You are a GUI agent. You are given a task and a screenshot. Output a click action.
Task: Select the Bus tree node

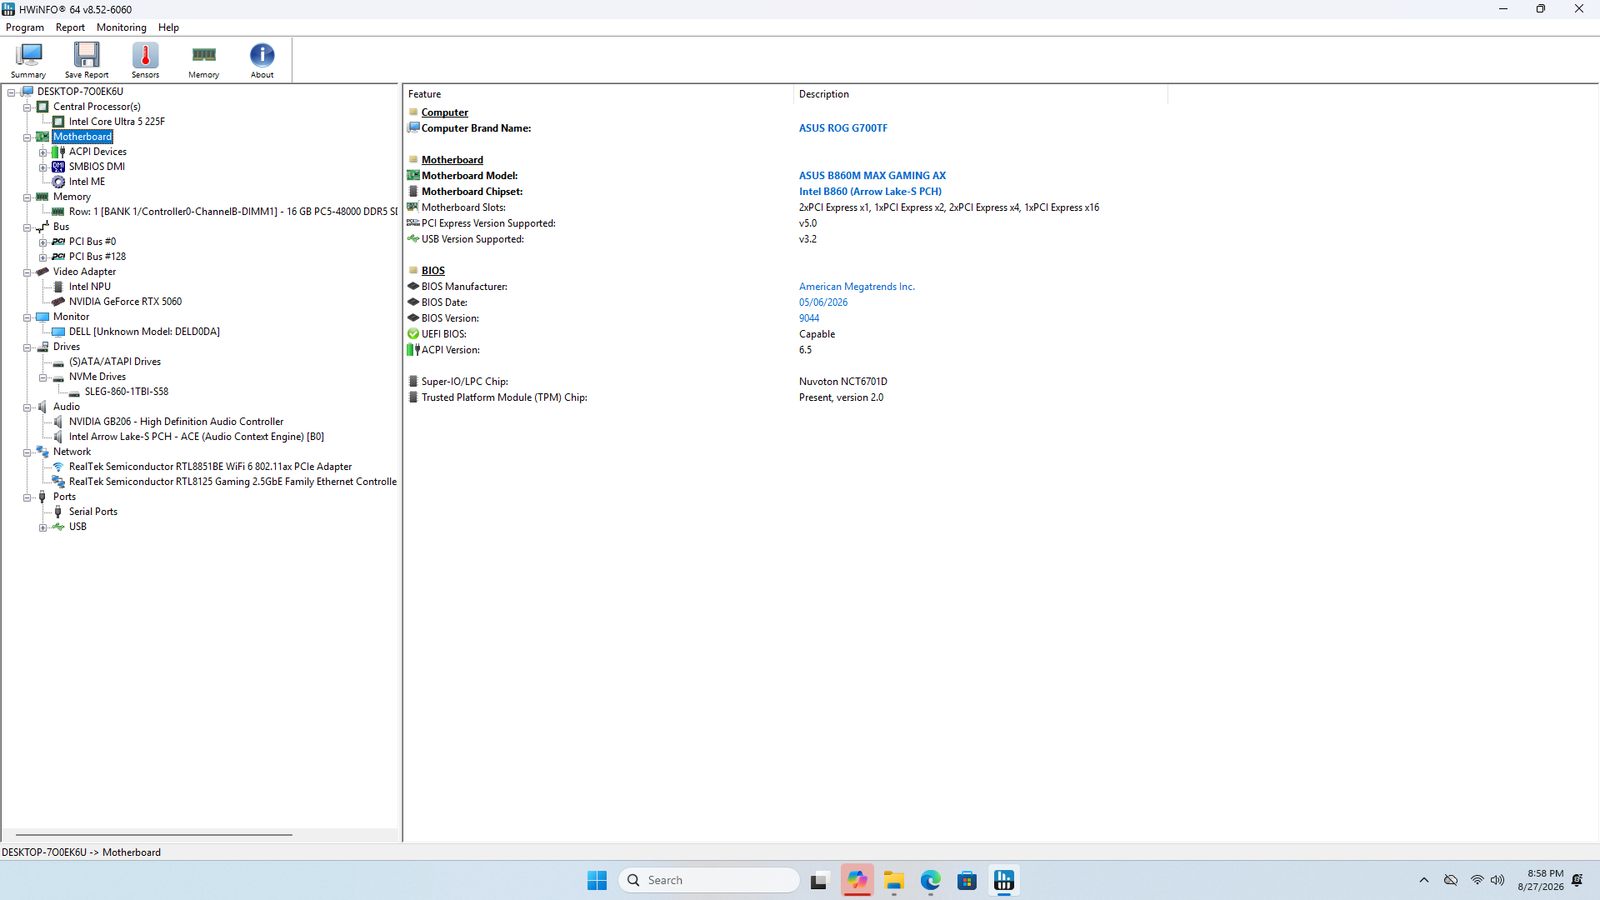(61, 227)
